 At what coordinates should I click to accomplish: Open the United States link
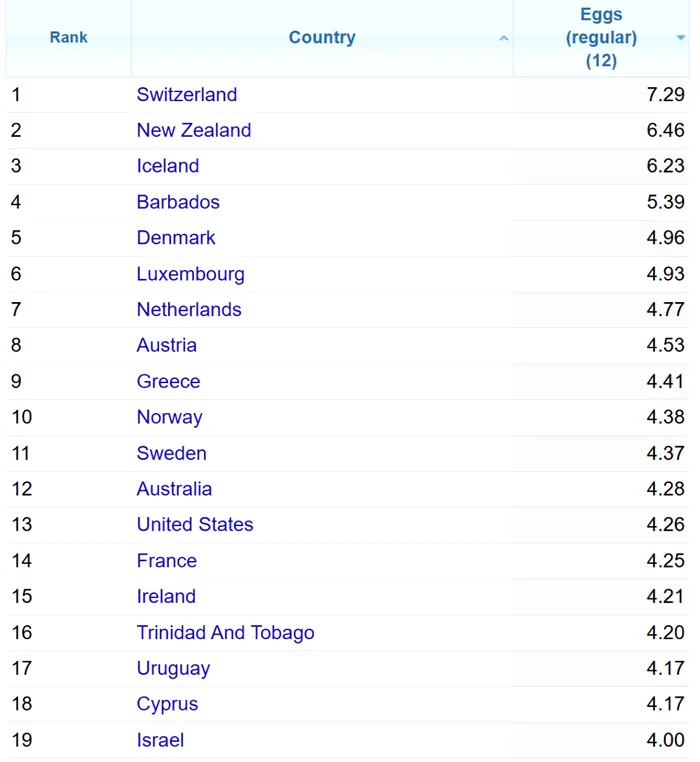(x=195, y=525)
